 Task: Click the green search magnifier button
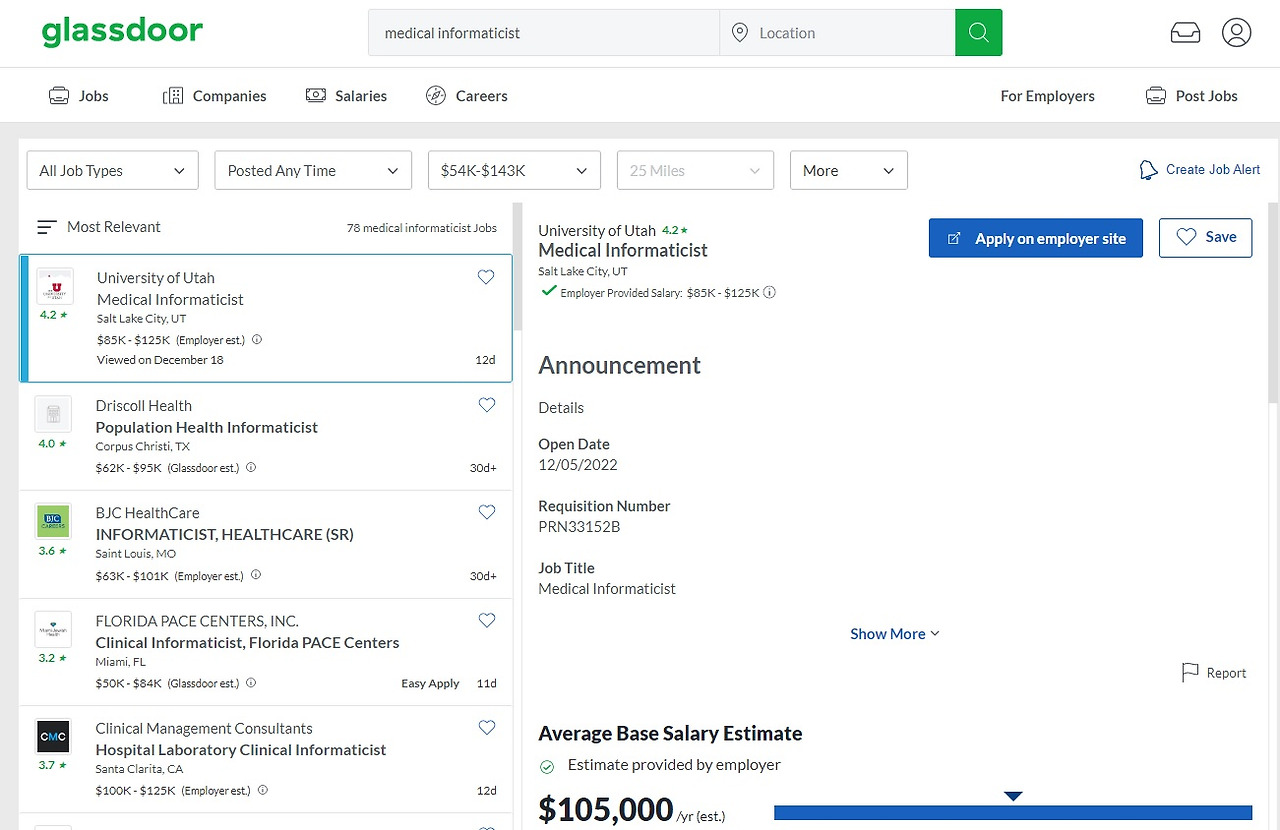point(978,33)
